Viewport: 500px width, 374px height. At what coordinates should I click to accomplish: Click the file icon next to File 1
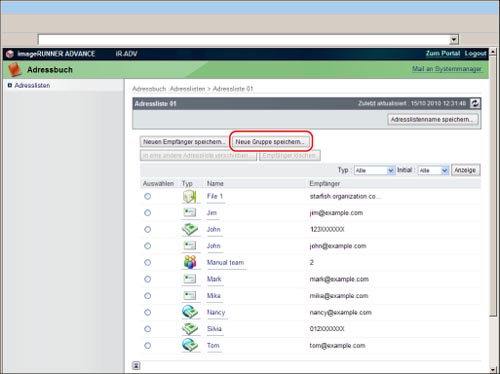point(190,196)
